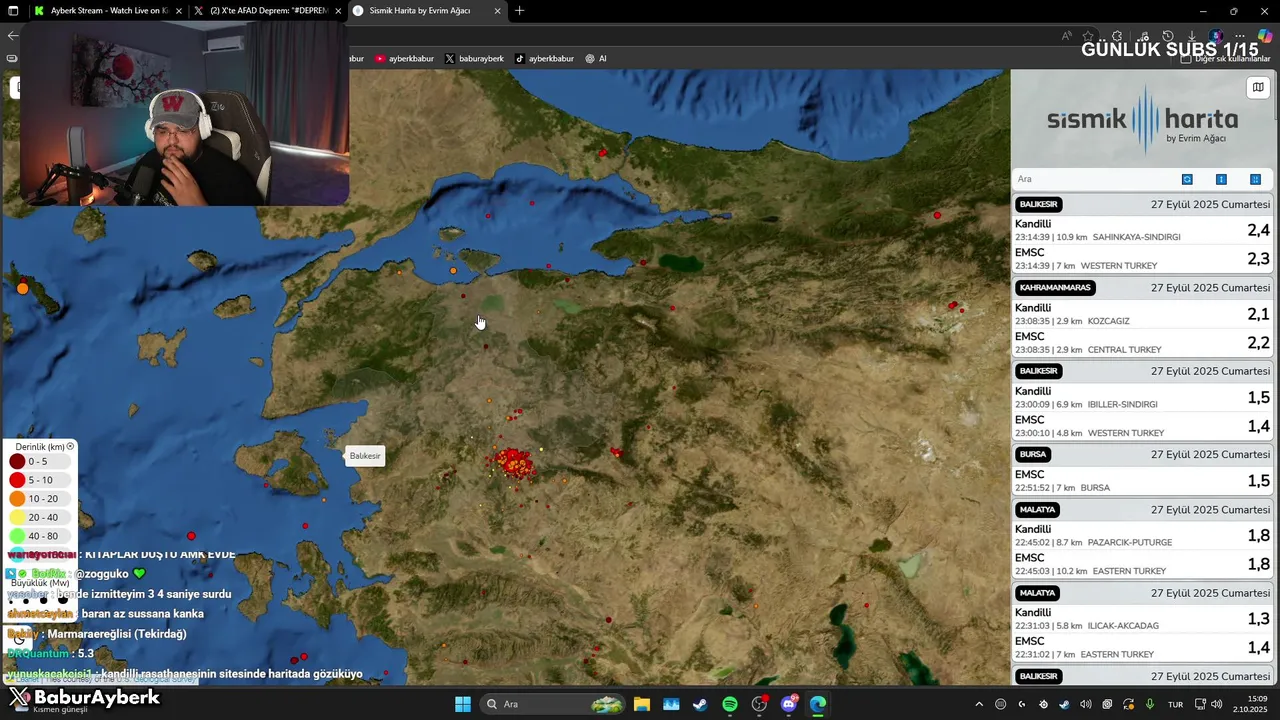Select green 40-80 depth color swatch
Image resolution: width=1280 pixels, height=720 pixels.
[17, 536]
